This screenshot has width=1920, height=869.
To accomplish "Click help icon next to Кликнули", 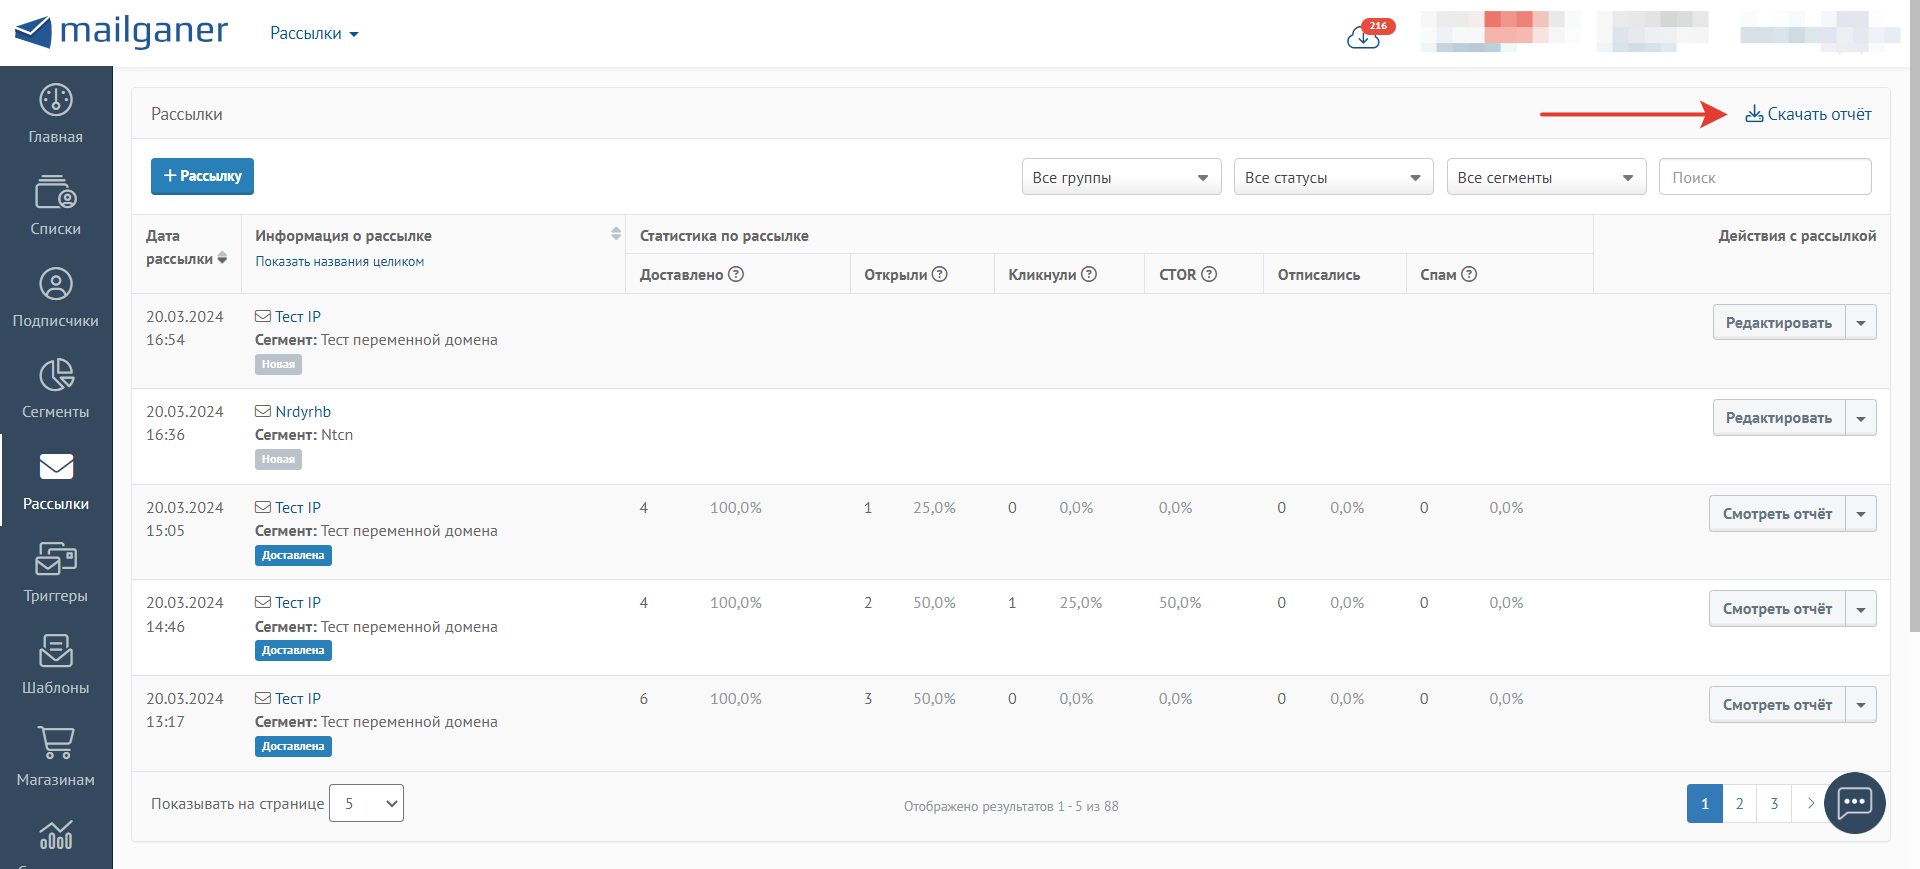I will click(x=1089, y=274).
